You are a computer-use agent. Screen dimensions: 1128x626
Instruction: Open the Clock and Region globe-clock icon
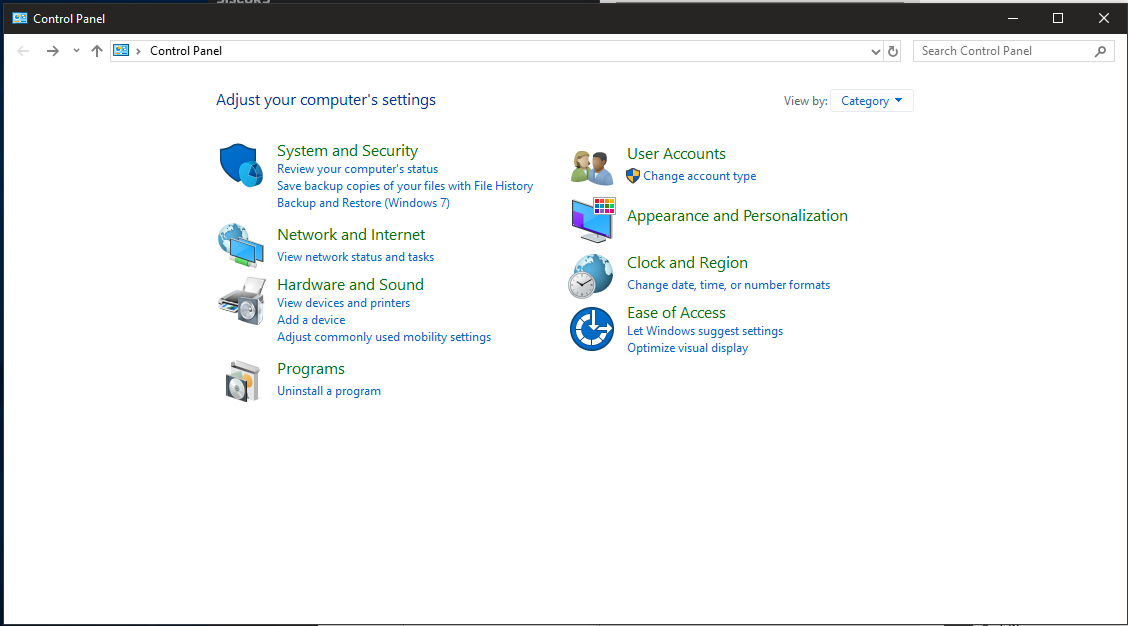pyautogui.click(x=591, y=276)
